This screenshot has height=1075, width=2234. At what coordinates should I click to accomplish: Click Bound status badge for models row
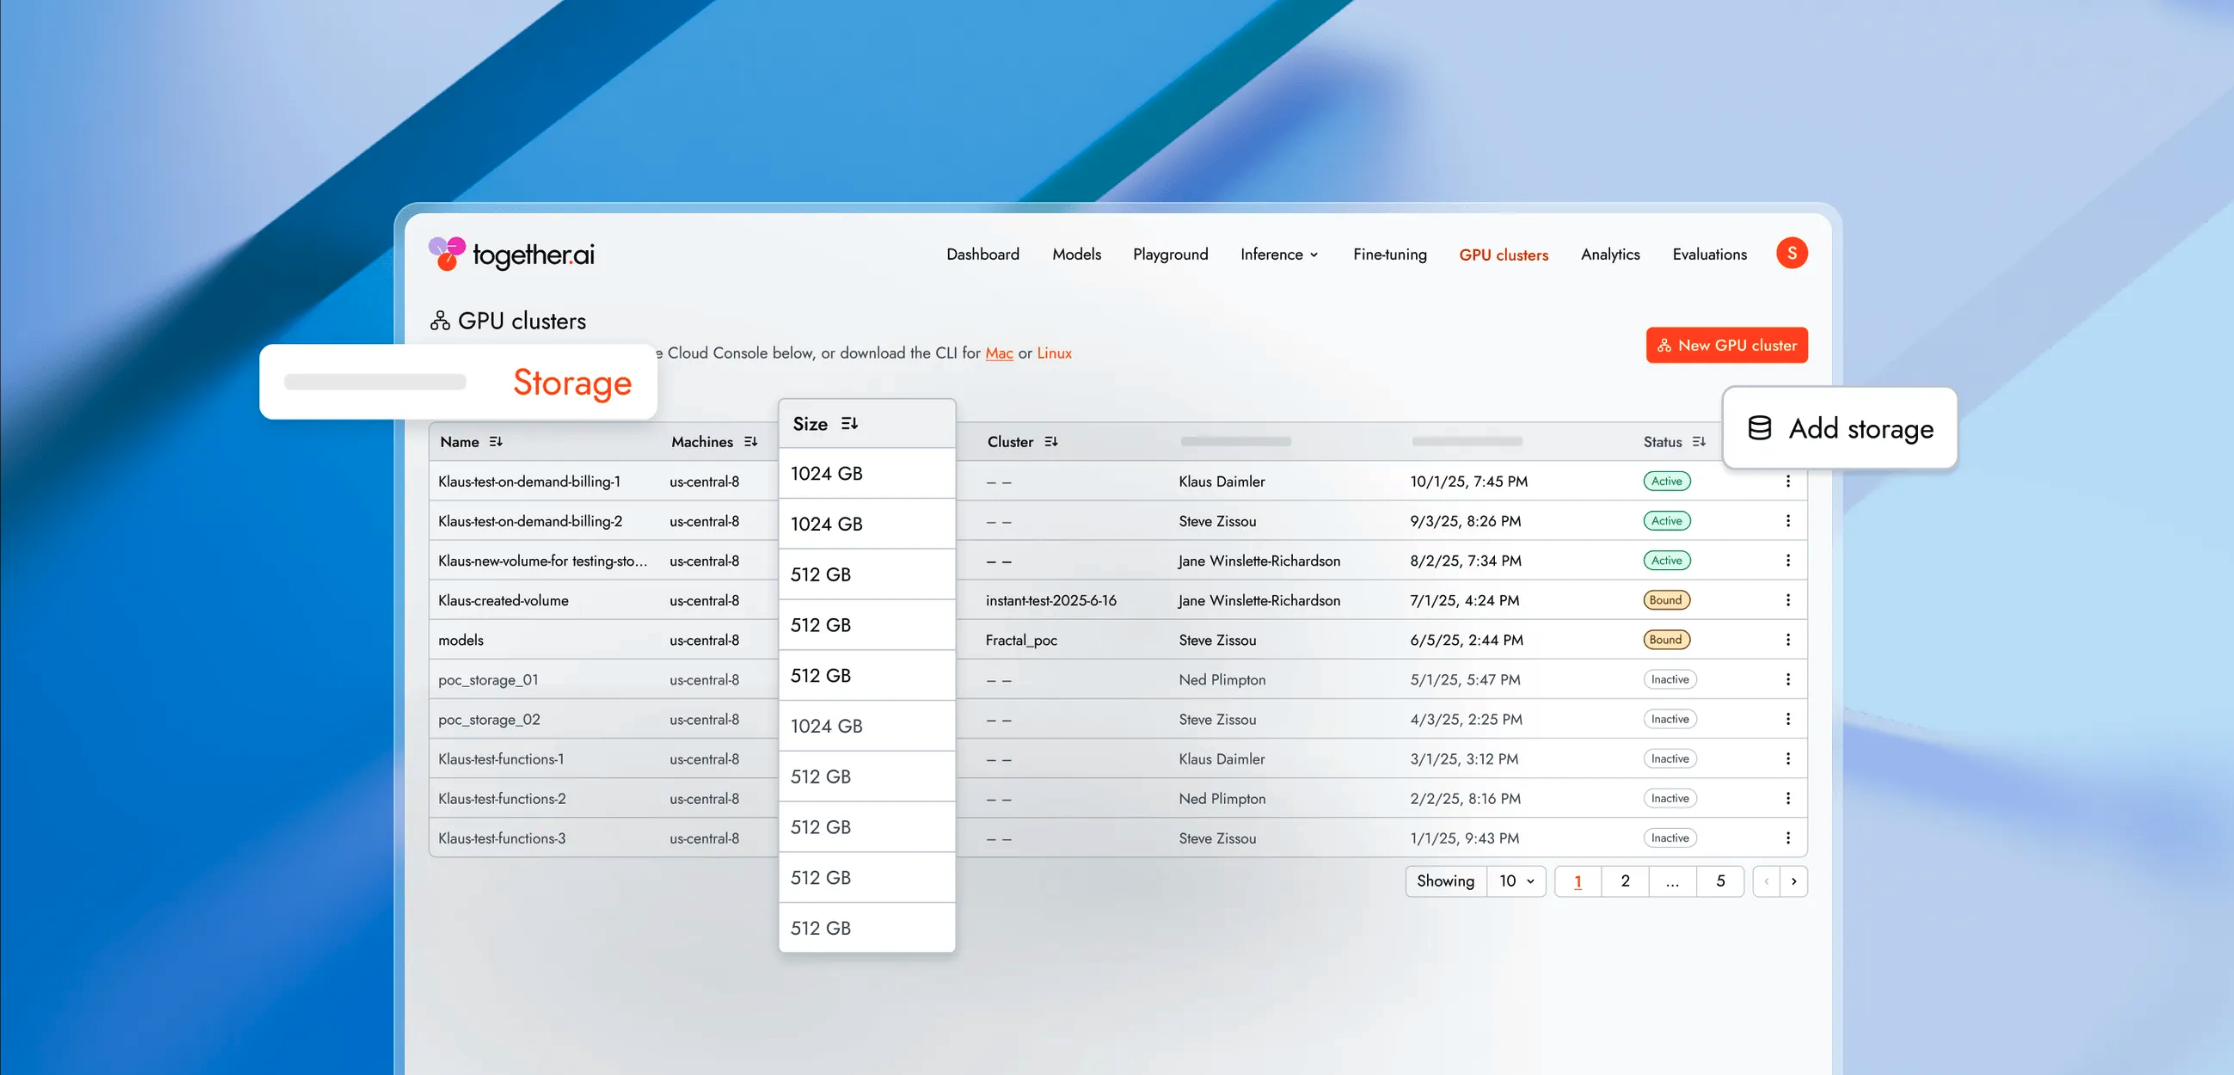(1665, 640)
